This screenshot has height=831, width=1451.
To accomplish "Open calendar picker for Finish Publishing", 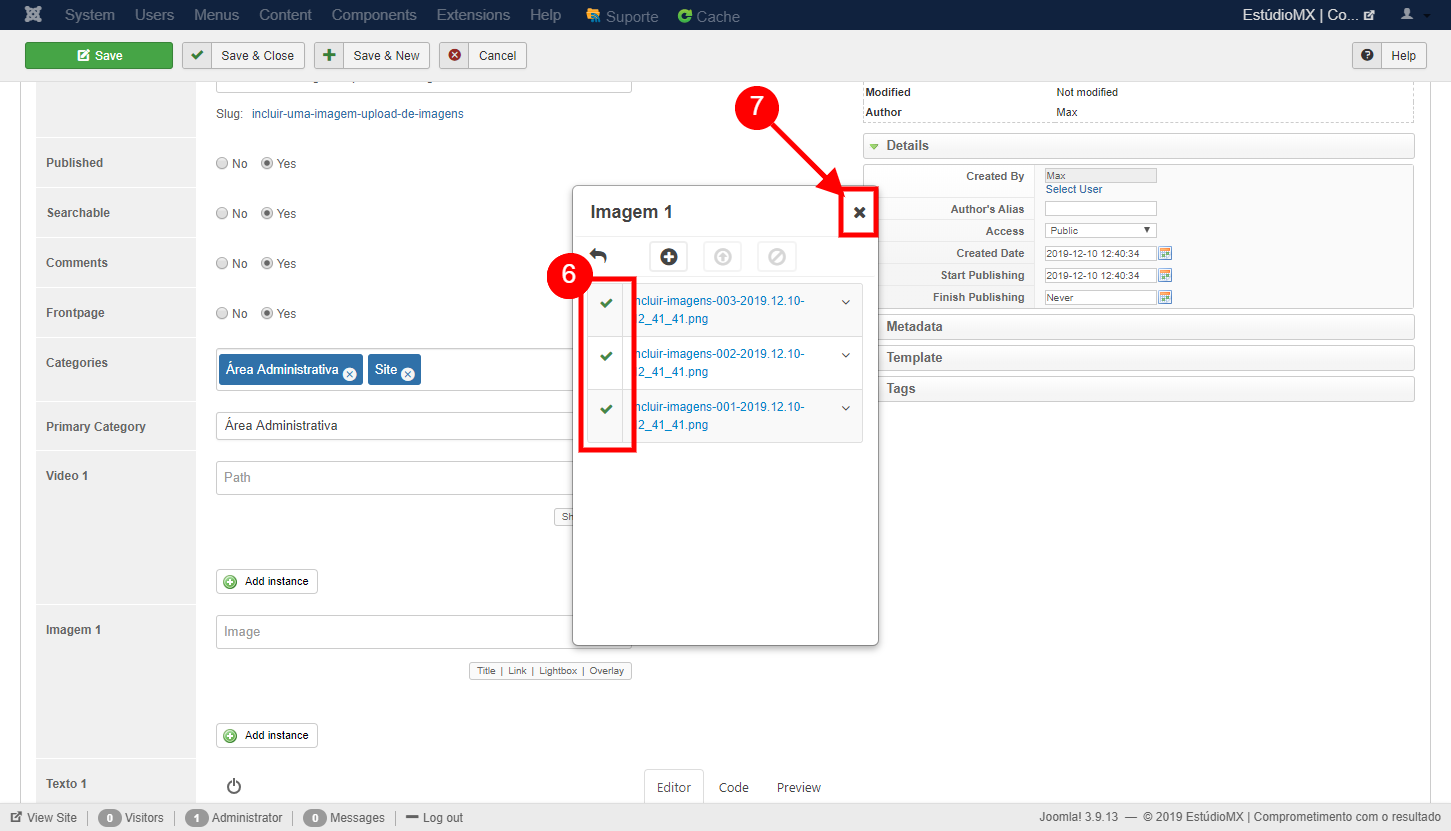I will [x=1165, y=297].
